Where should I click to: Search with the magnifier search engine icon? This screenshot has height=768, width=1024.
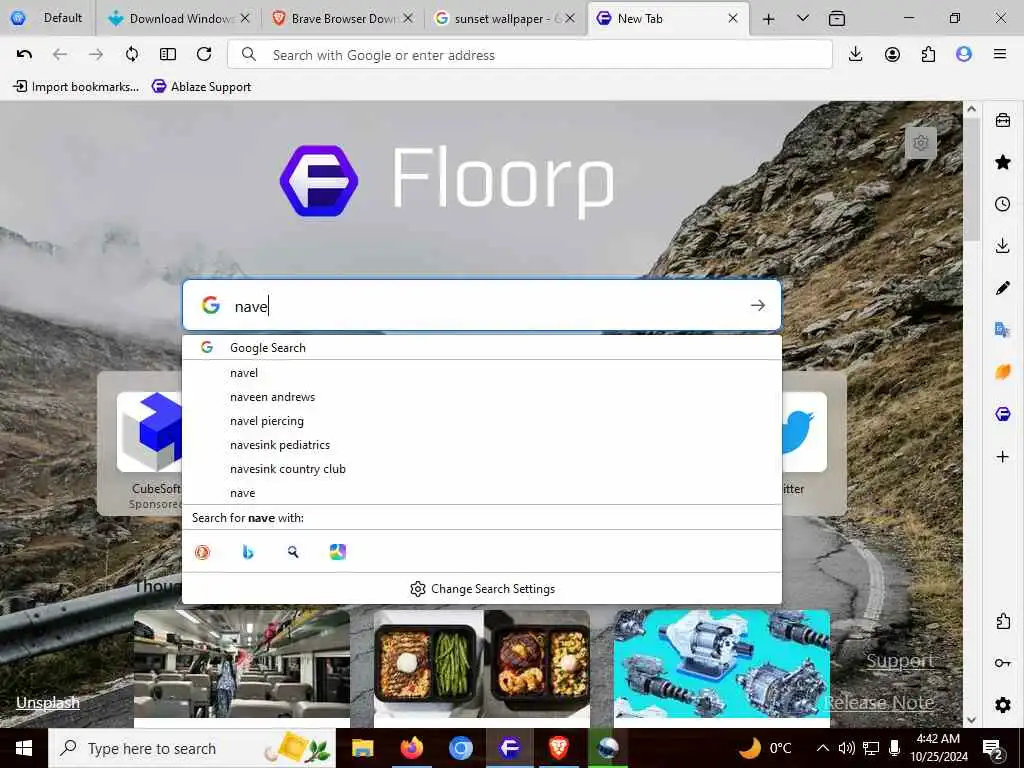click(x=293, y=552)
